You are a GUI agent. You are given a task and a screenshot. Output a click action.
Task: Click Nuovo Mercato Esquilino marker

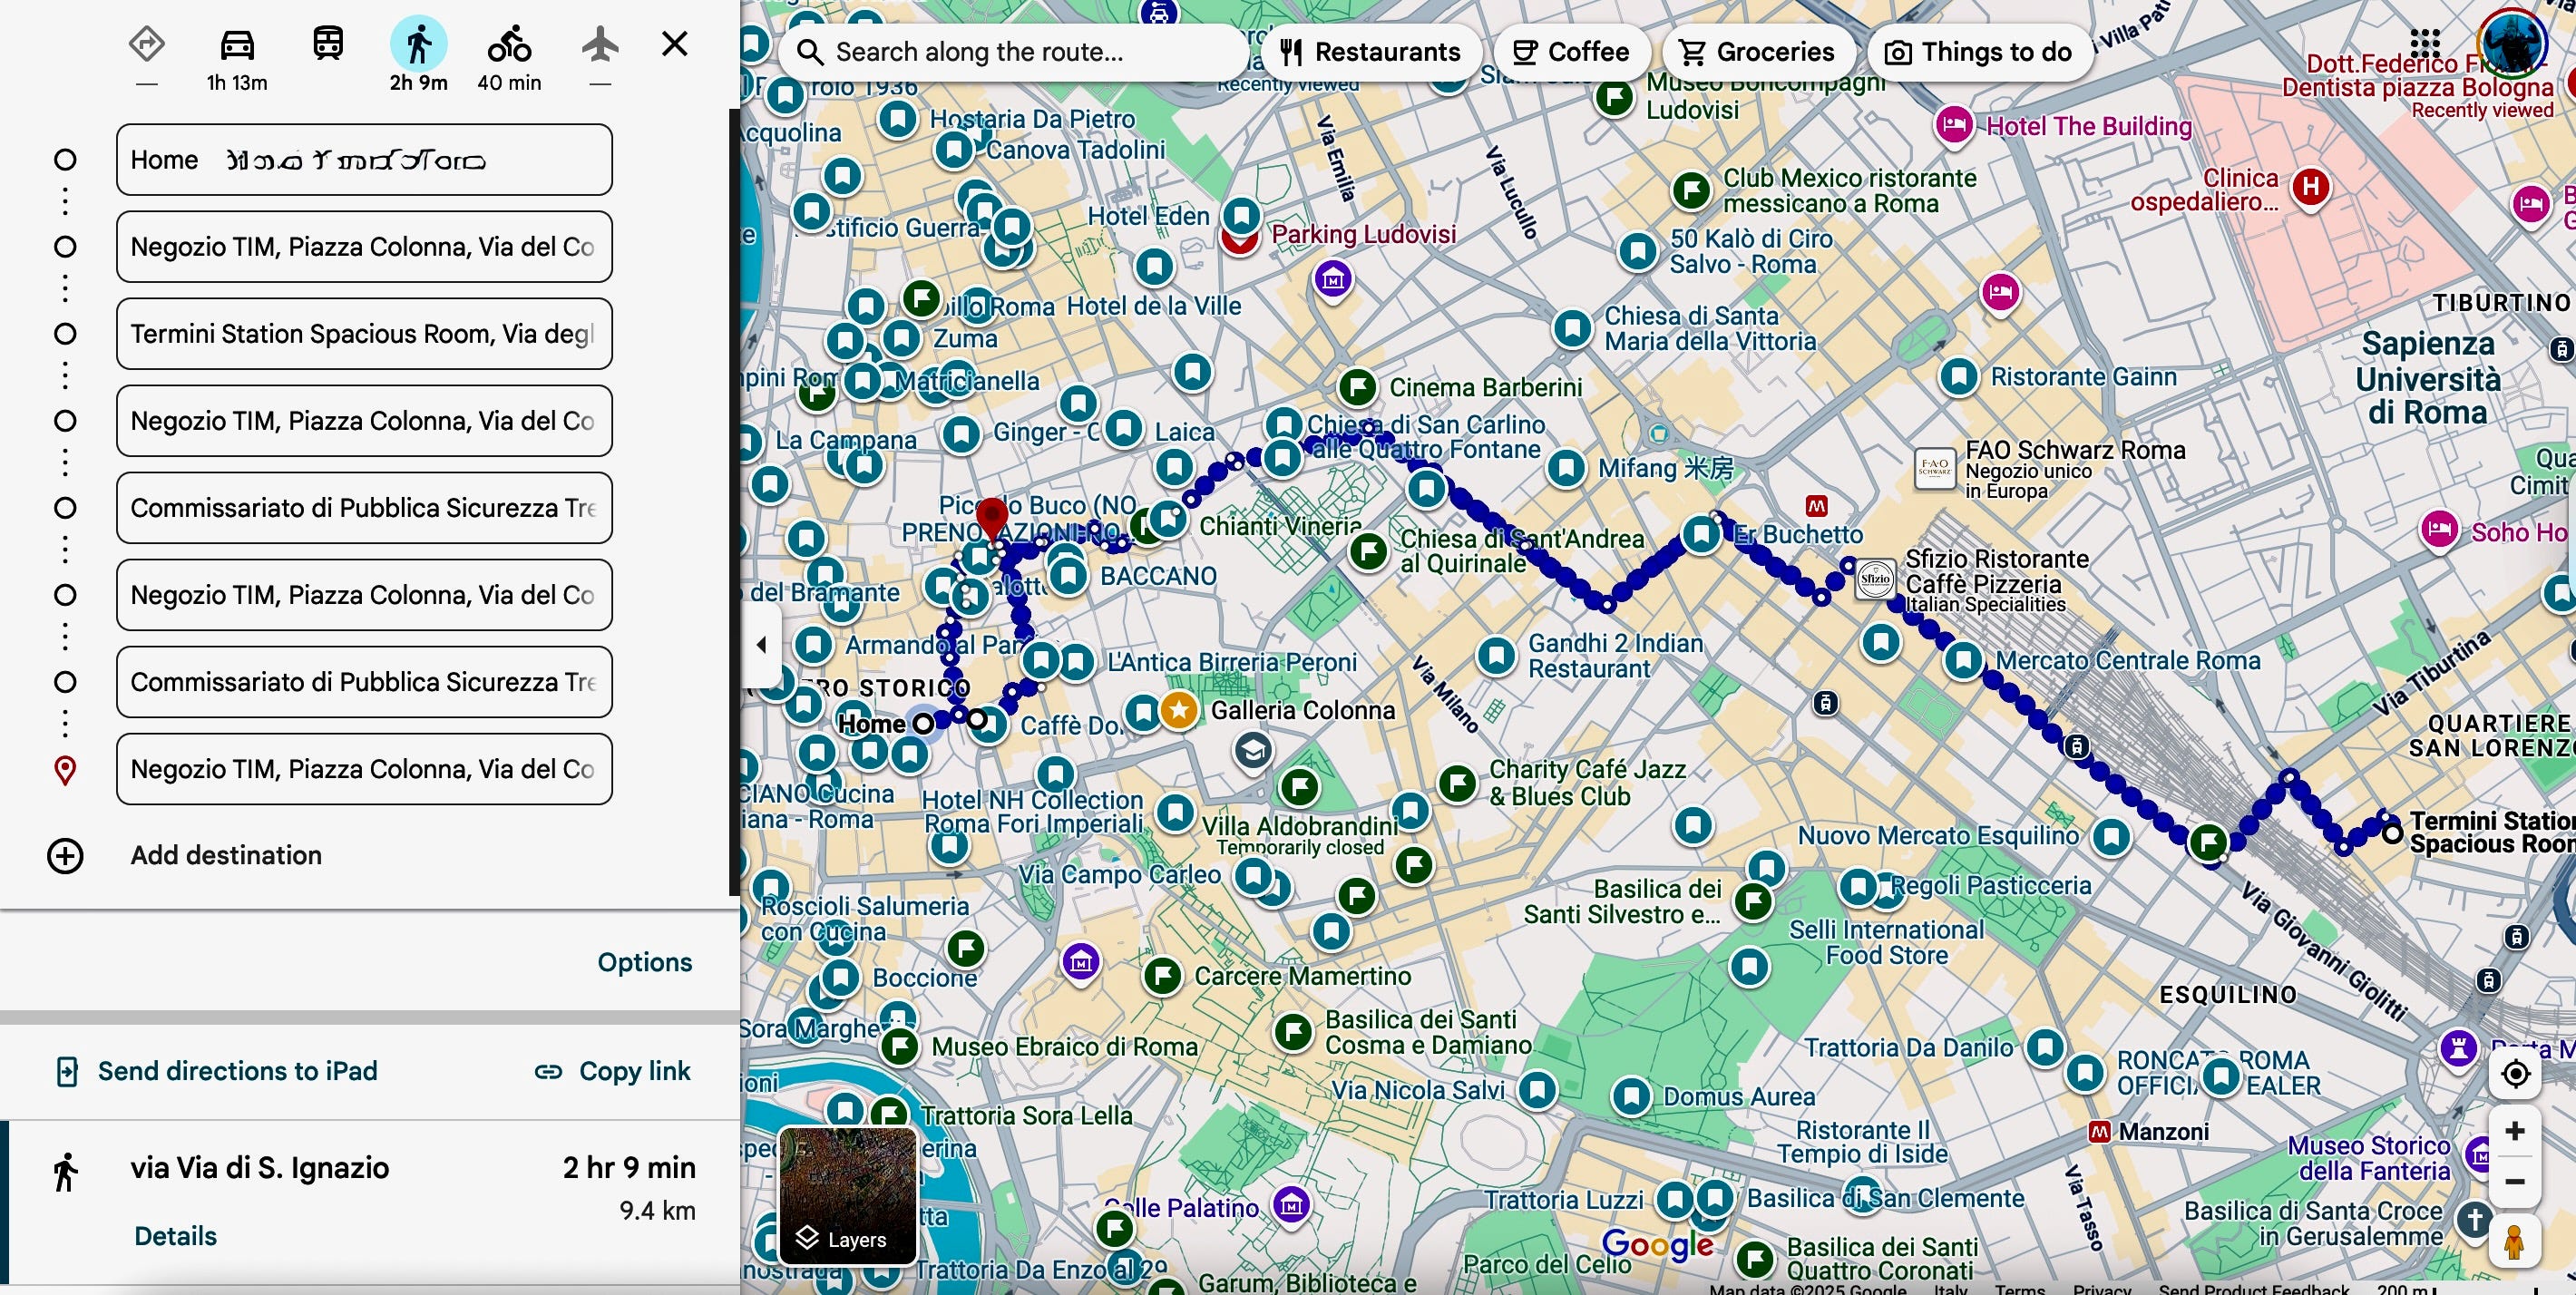2111,836
